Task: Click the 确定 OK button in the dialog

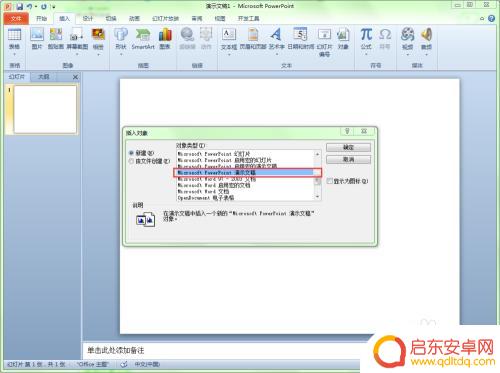Action: pyautogui.click(x=348, y=147)
